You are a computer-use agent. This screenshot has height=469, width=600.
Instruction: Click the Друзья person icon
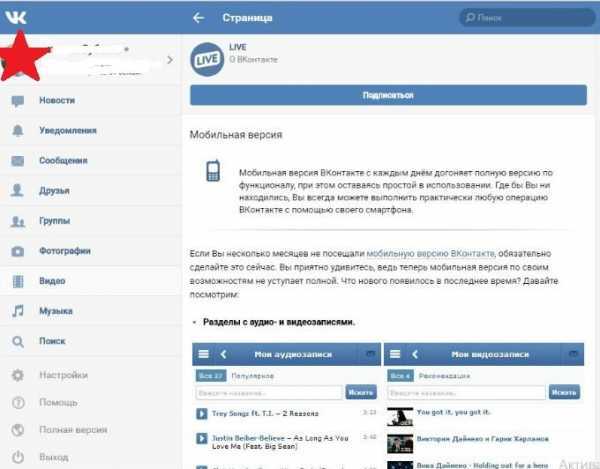pyautogui.click(x=17, y=190)
